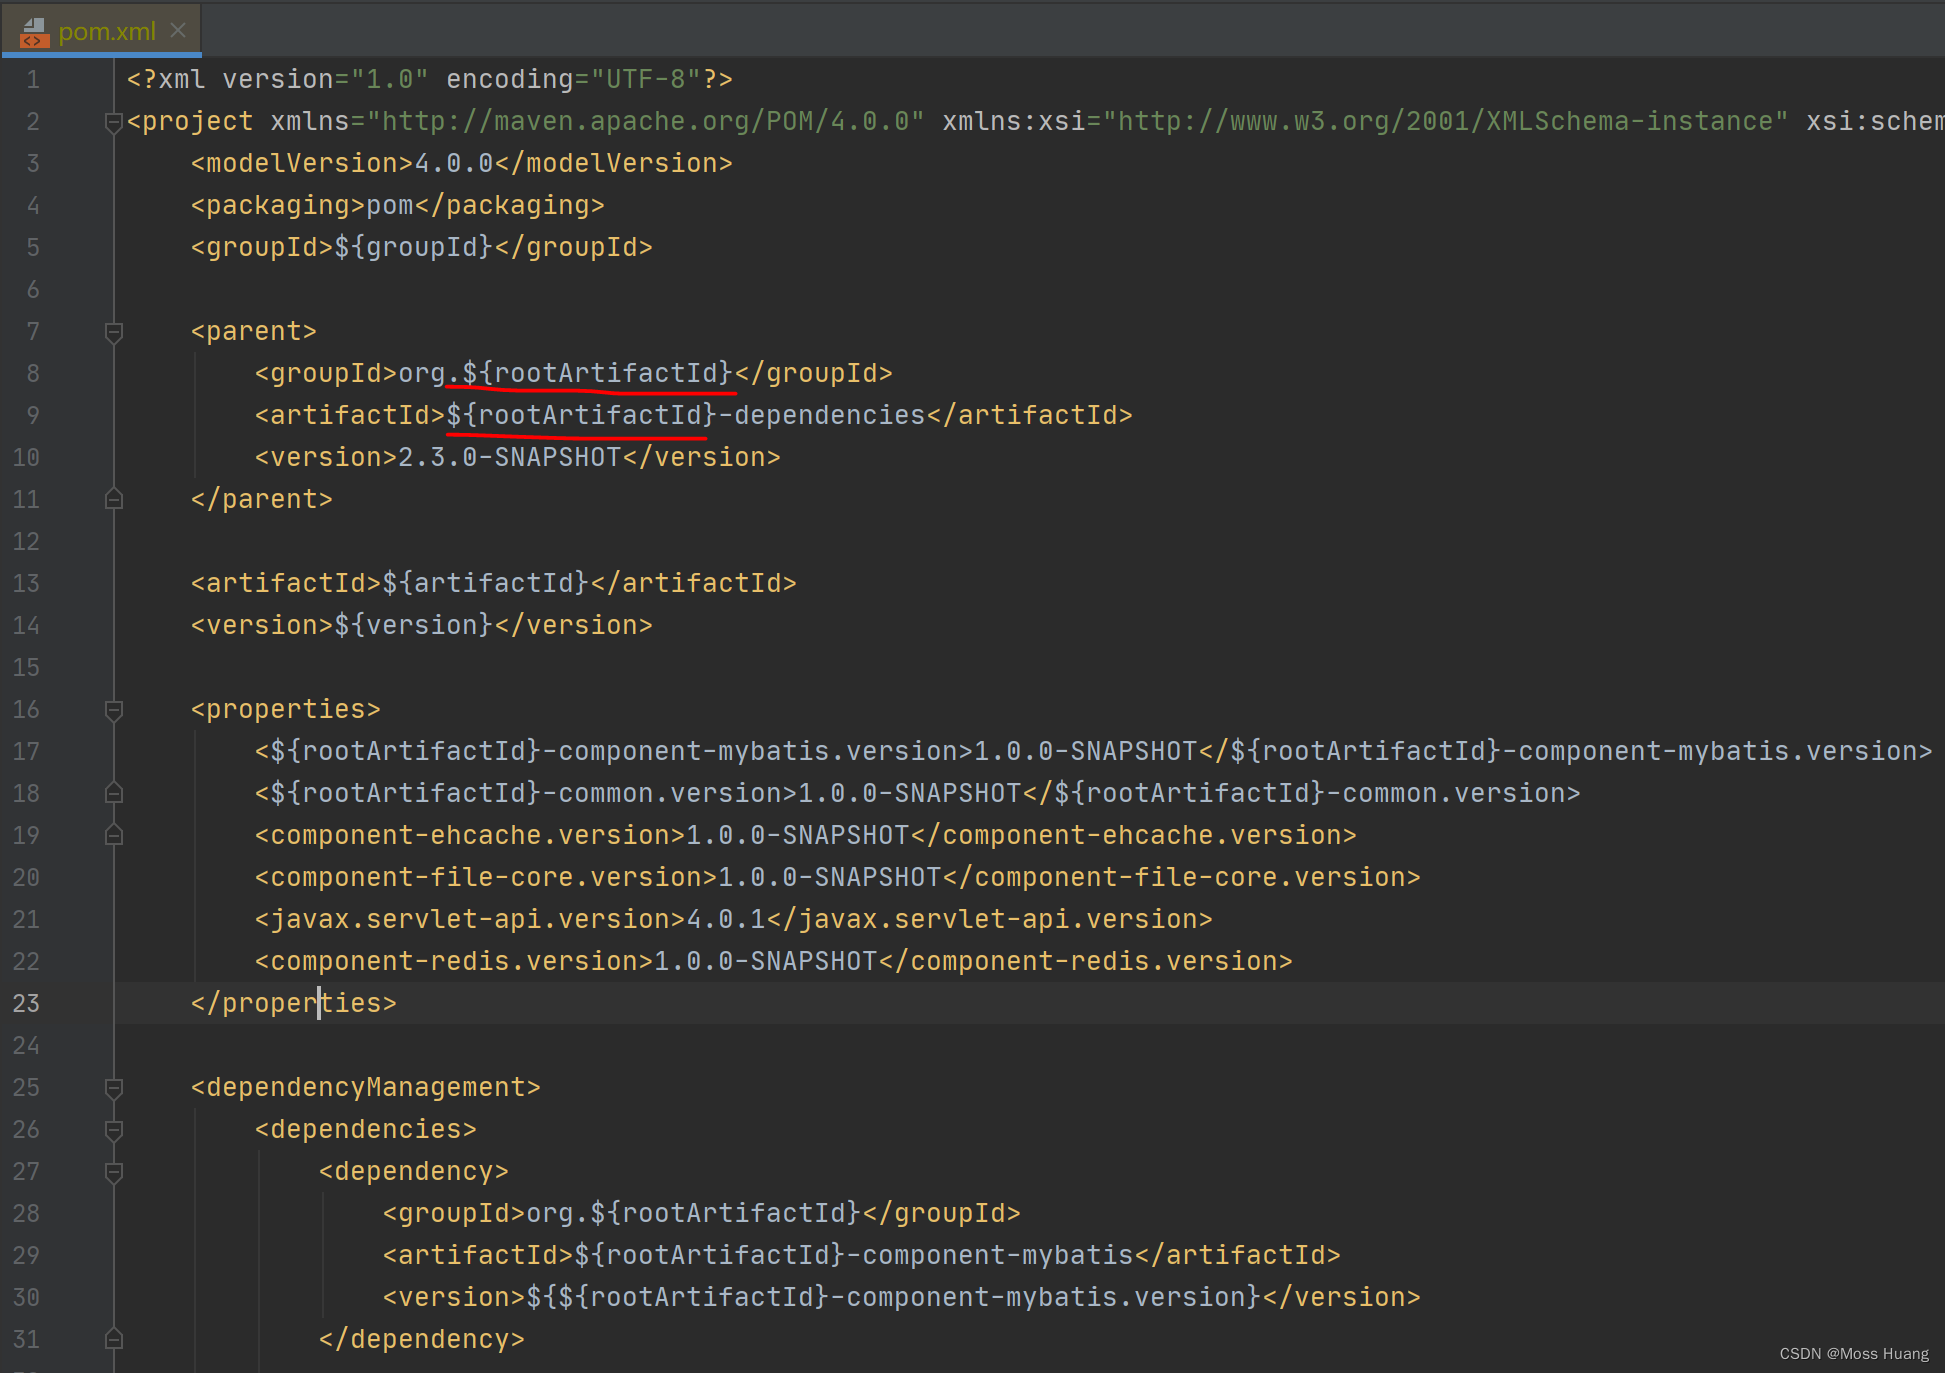Click line number 1 in the gutter
Screen dimensions: 1945x1373
[33, 80]
